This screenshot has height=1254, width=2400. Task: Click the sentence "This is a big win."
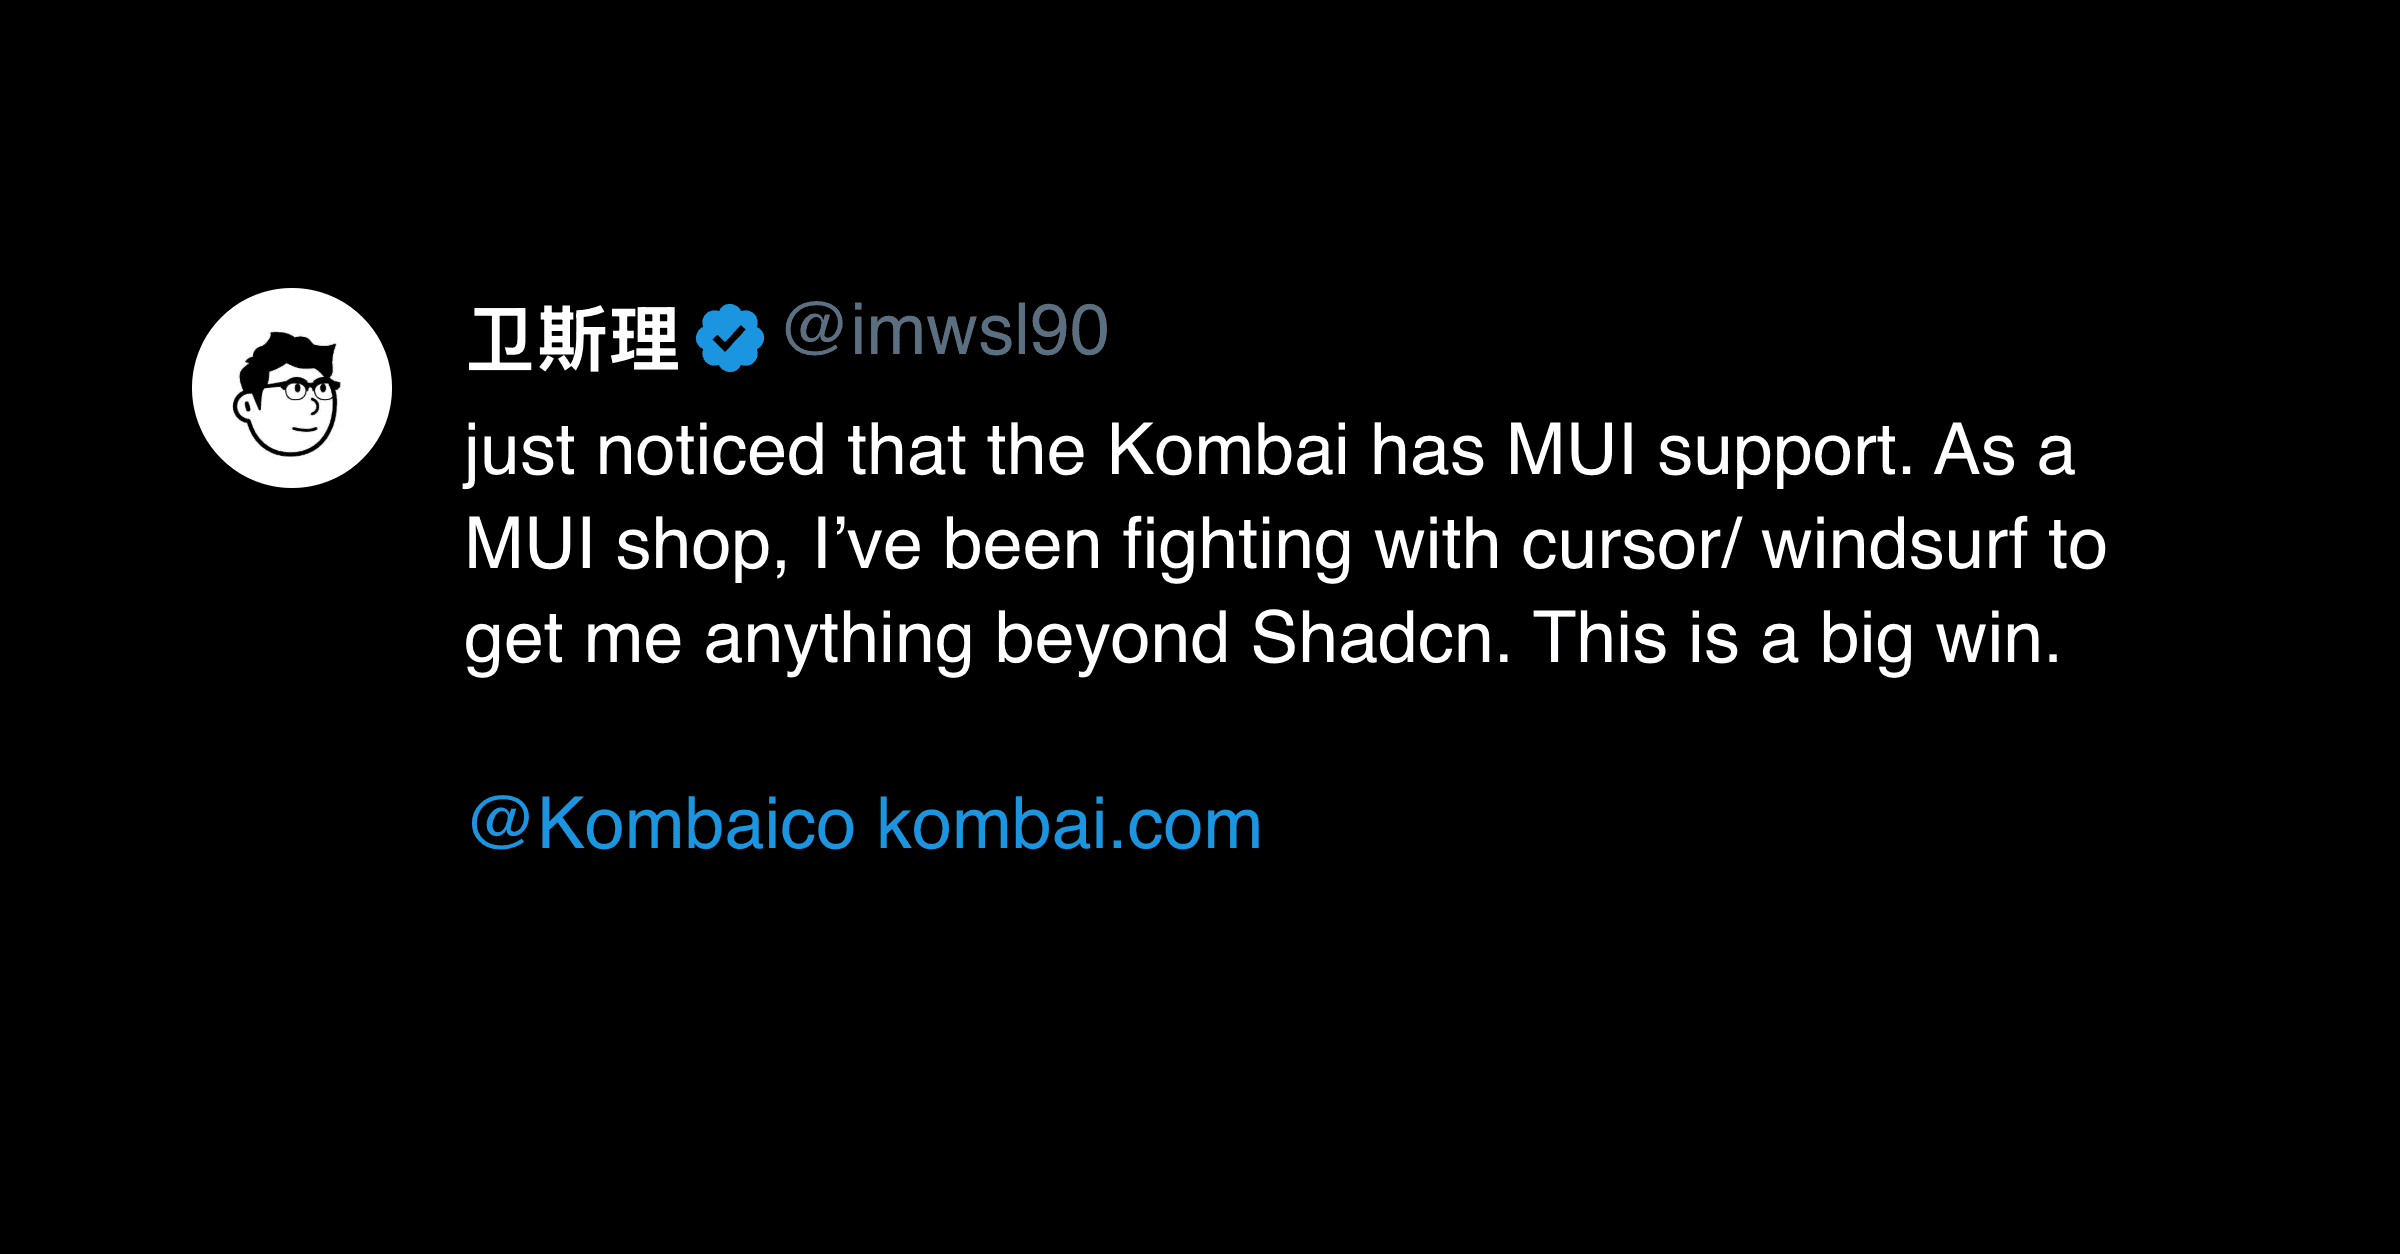(x=1796, y=638)
